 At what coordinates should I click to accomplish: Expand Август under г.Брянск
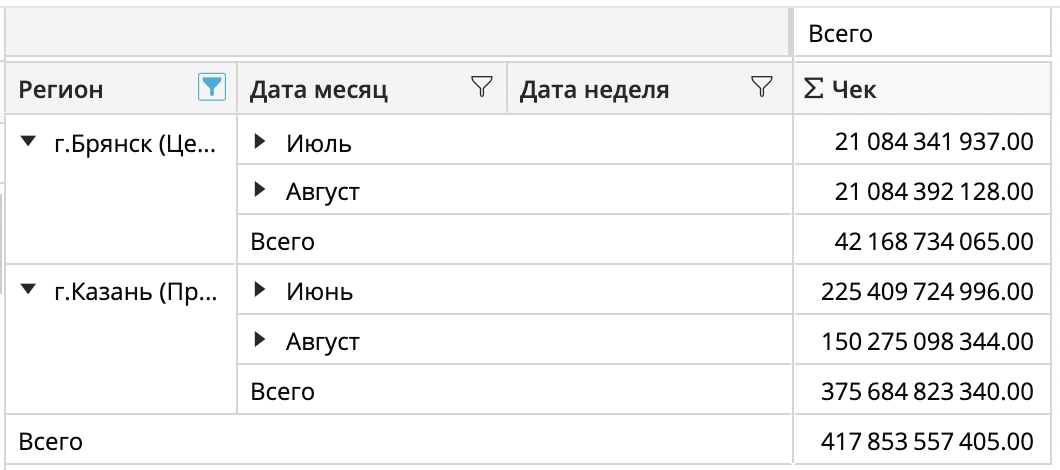pos(261,190)
